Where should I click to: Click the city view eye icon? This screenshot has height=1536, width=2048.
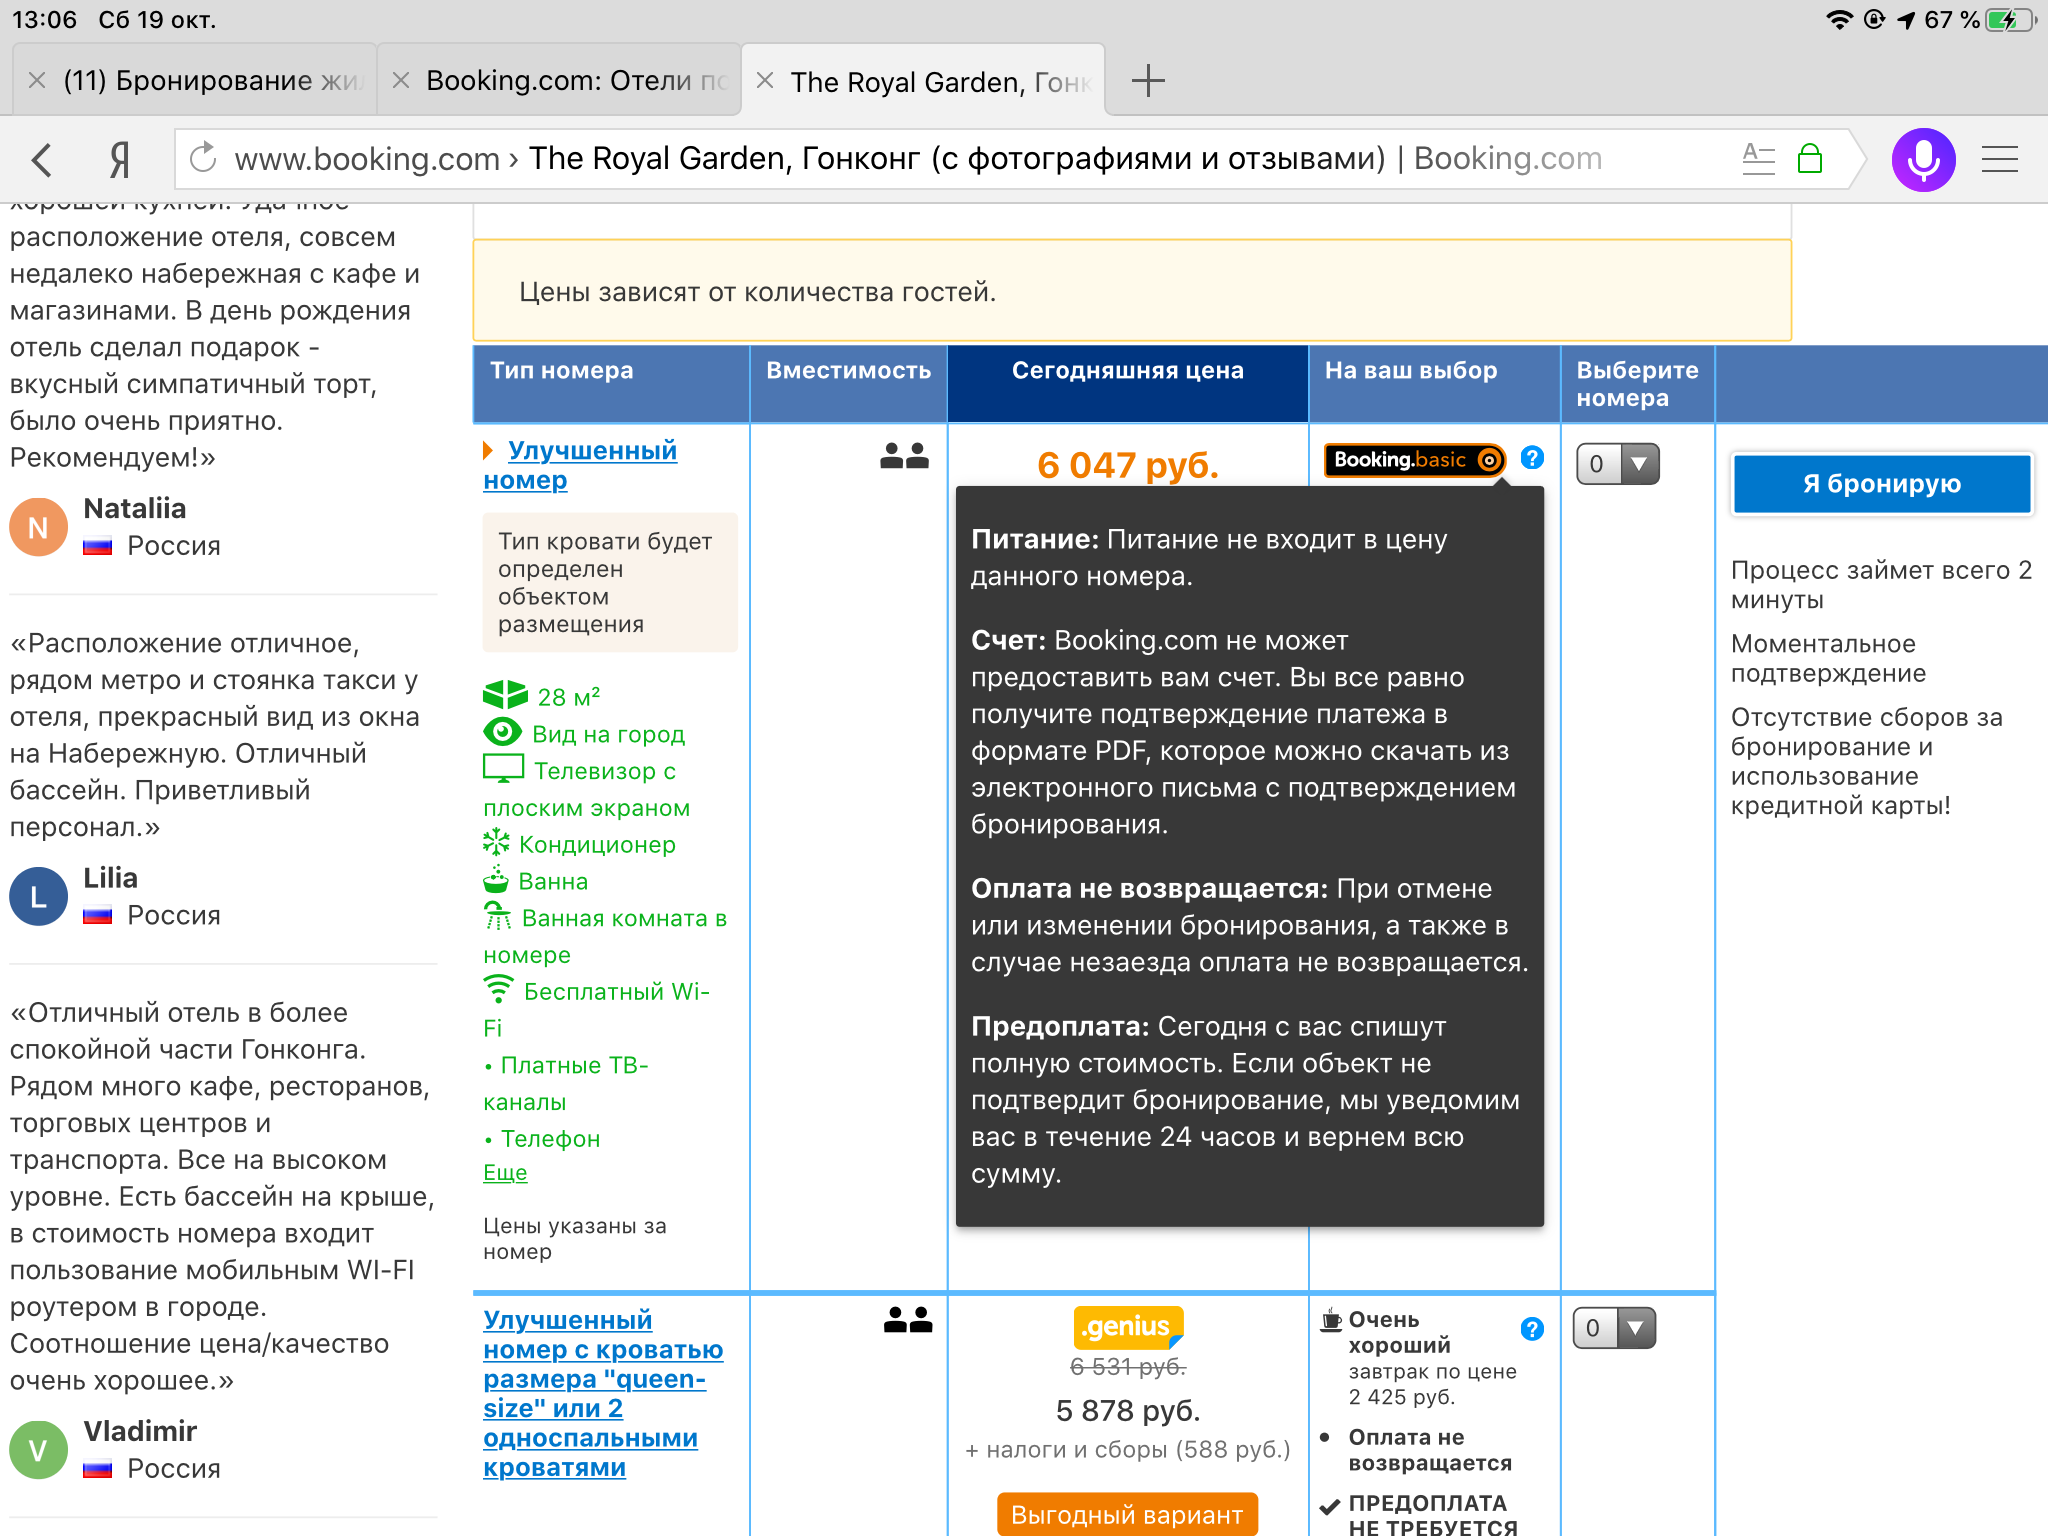(503, 733)
